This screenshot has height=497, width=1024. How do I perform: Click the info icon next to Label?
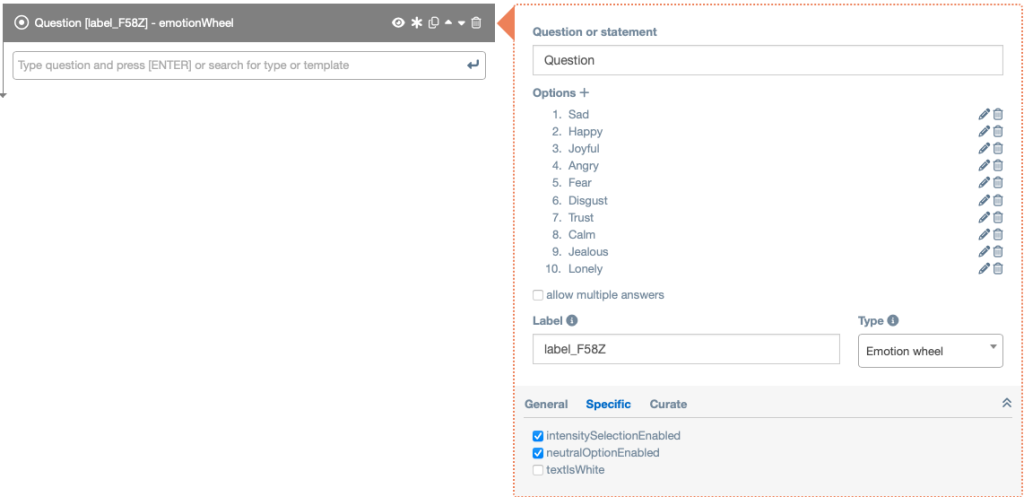pyautogui.click(x=572, y=321)
